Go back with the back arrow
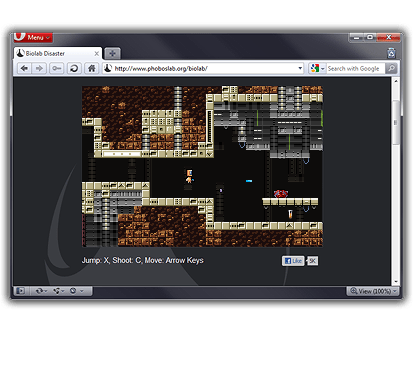The height and width of the screenshot is (390, 413). click(x=24, y=69)
